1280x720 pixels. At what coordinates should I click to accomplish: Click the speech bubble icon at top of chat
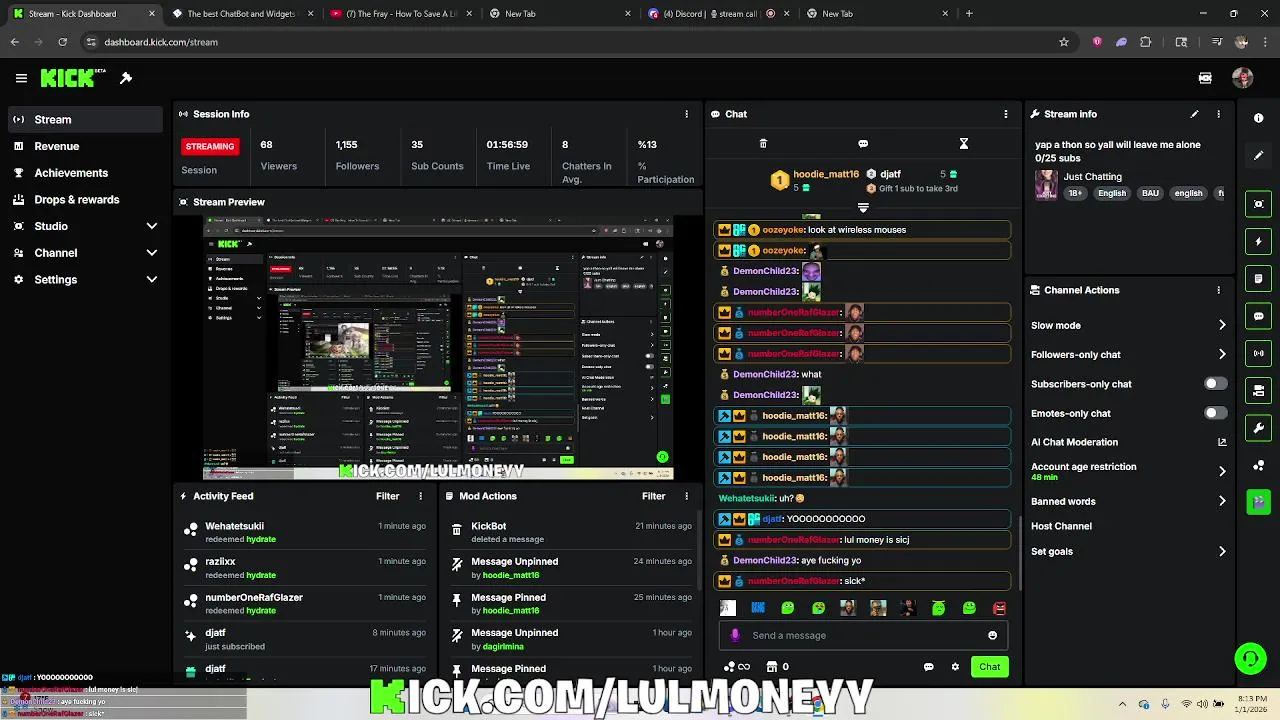click(863, 144)
